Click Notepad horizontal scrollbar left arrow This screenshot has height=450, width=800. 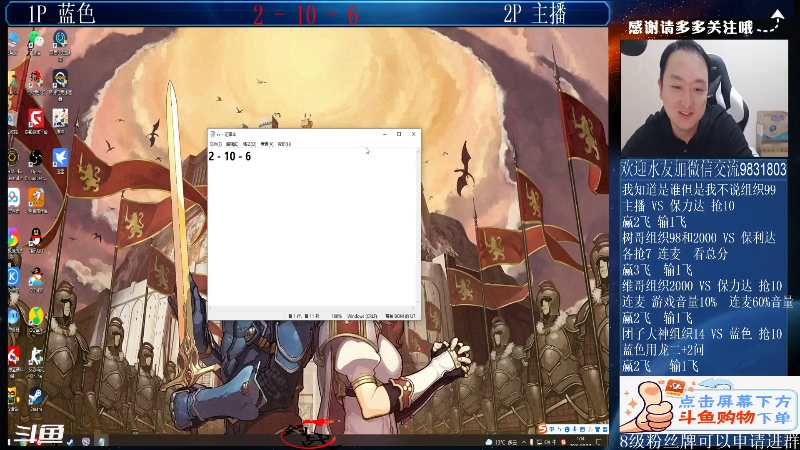point(211,309)
